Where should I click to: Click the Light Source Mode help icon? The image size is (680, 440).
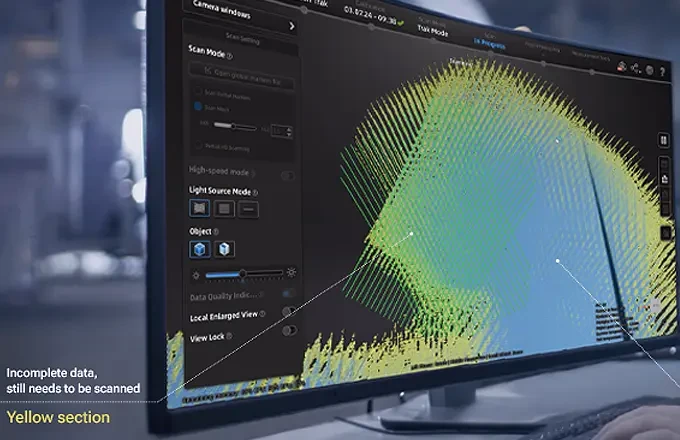[255, 192]
